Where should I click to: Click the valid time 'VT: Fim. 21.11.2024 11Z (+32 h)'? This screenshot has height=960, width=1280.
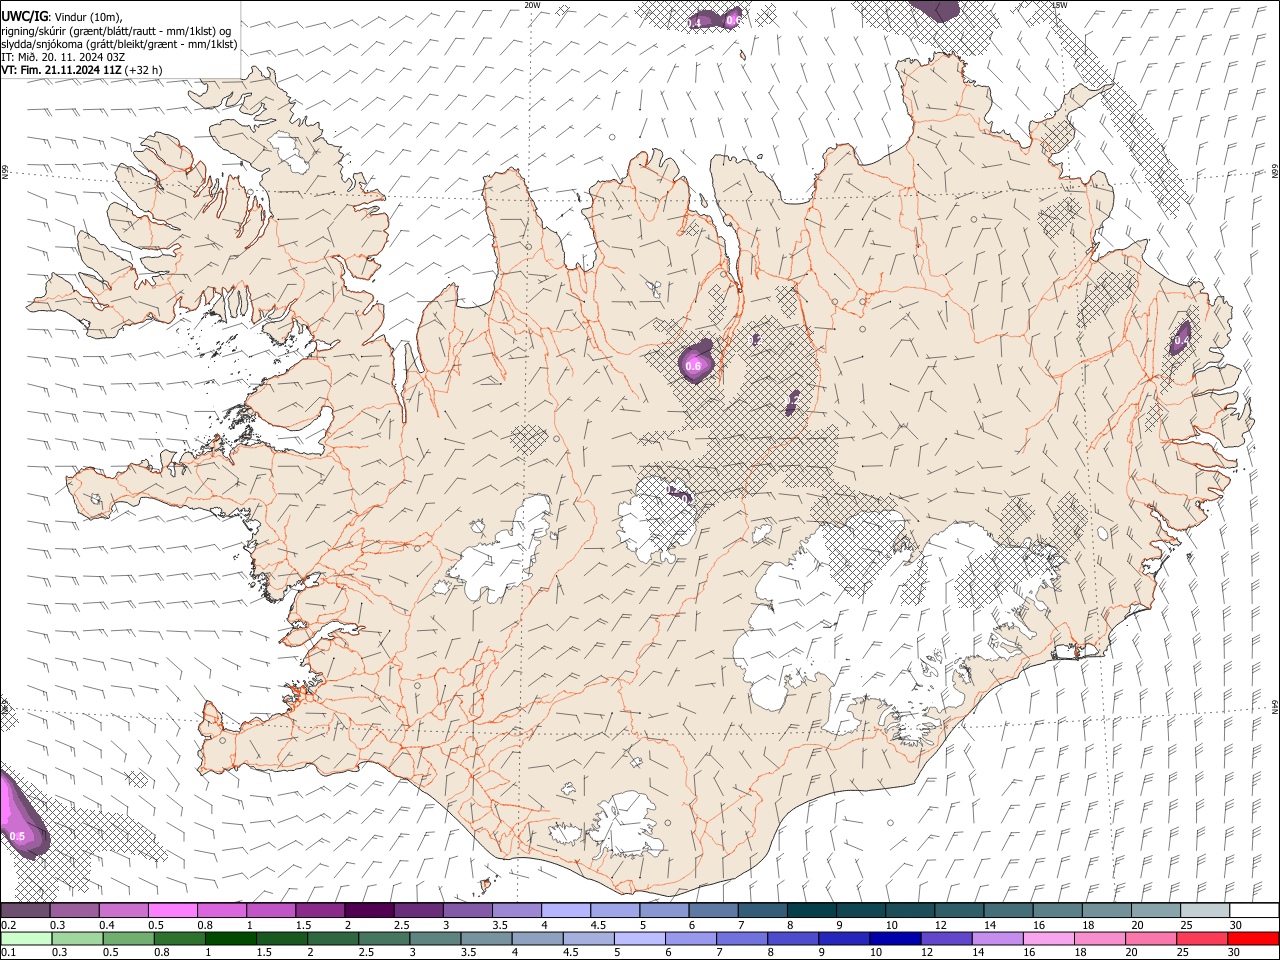click(x=81, y=70)
